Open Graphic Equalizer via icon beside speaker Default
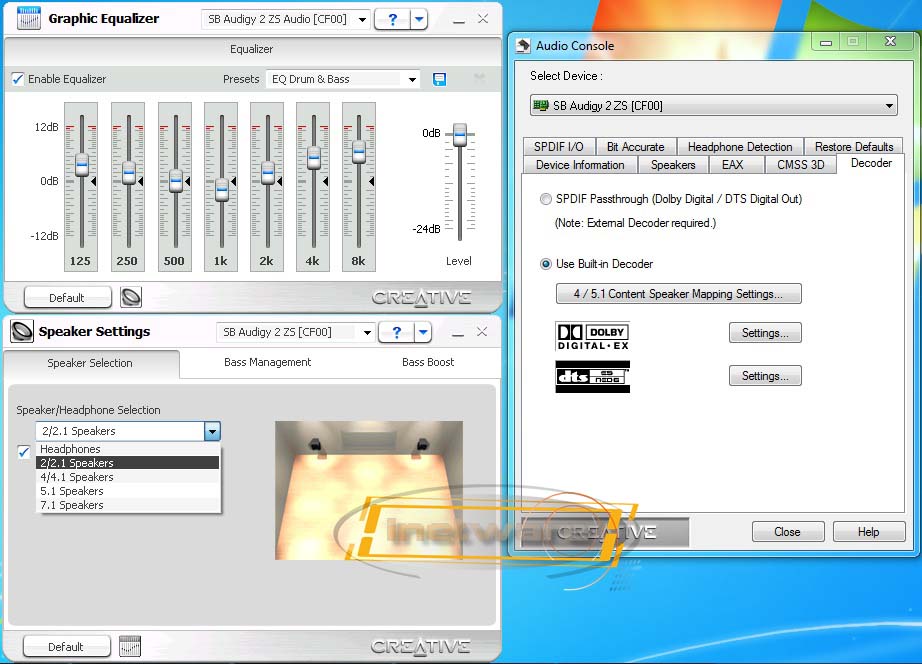The image size is (922, 664). tap(130, 646)
